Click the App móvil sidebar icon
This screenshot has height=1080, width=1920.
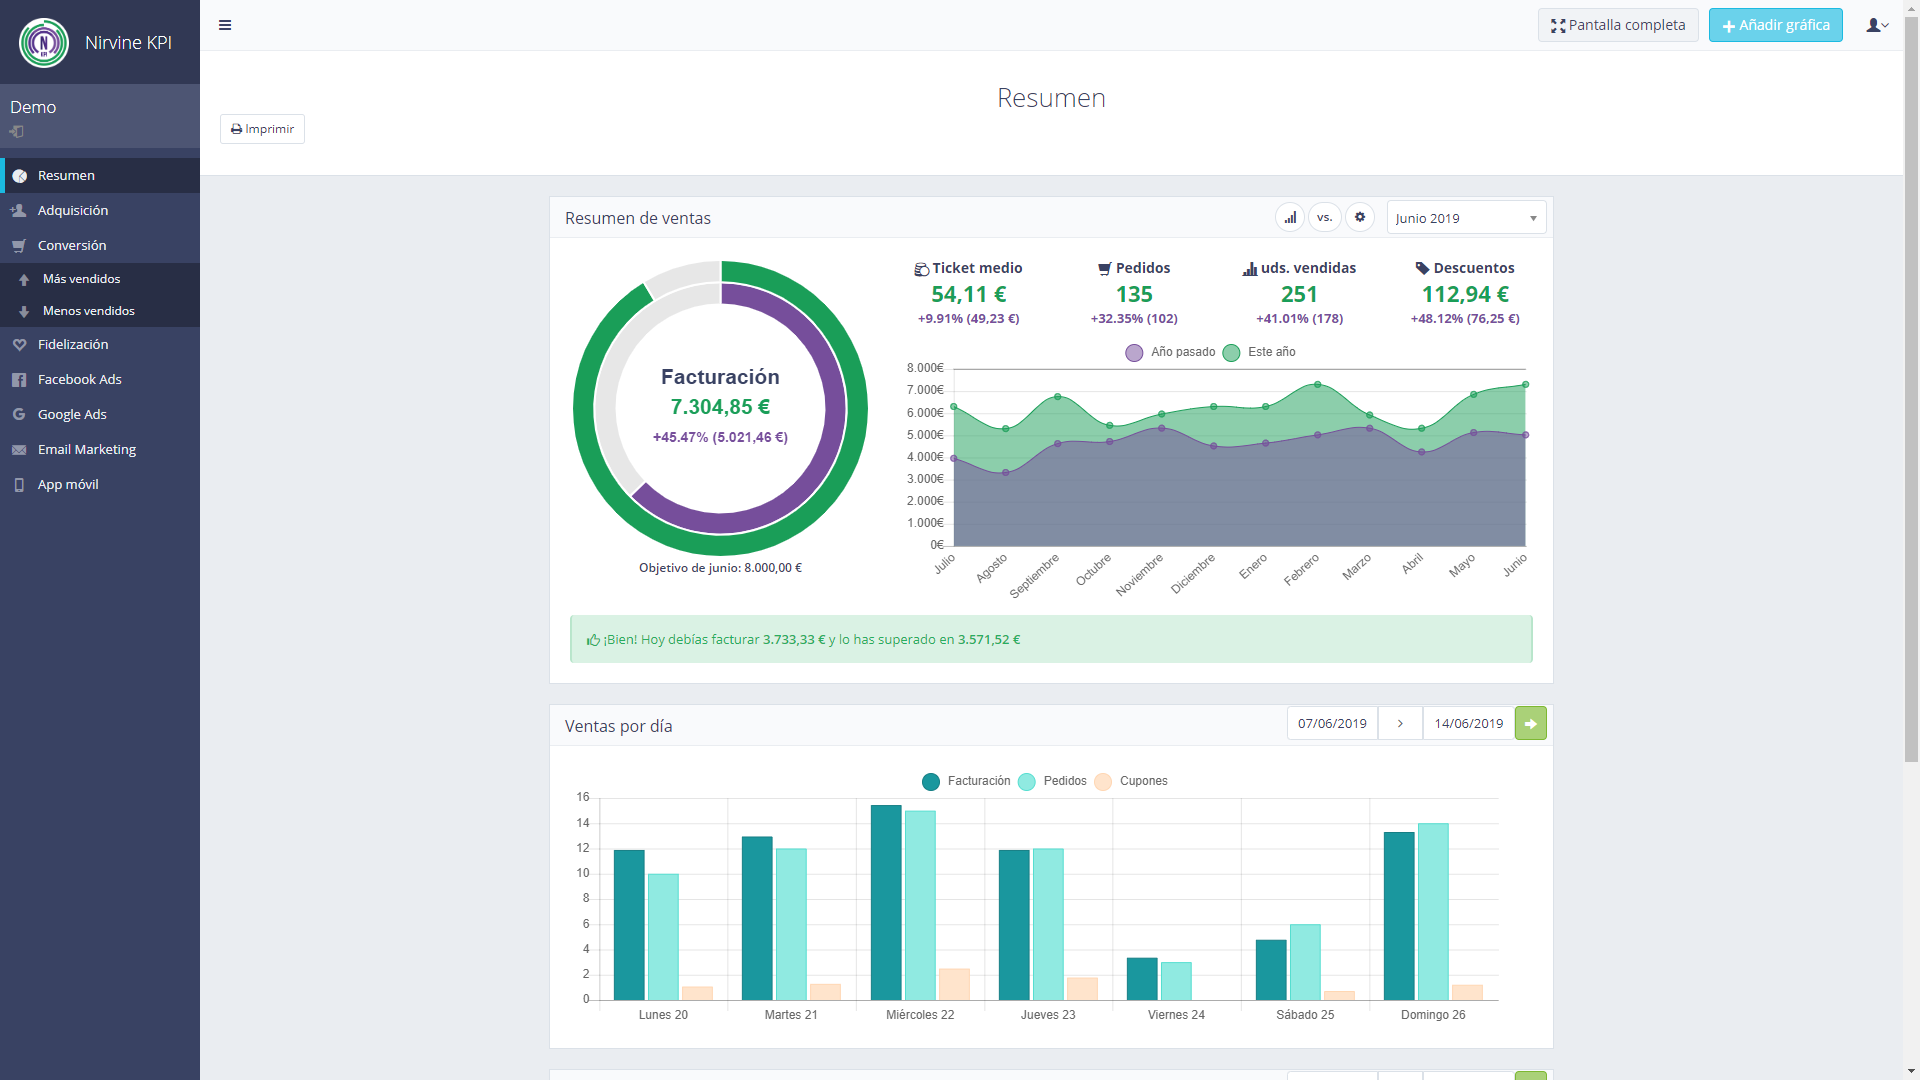[18, 484]
